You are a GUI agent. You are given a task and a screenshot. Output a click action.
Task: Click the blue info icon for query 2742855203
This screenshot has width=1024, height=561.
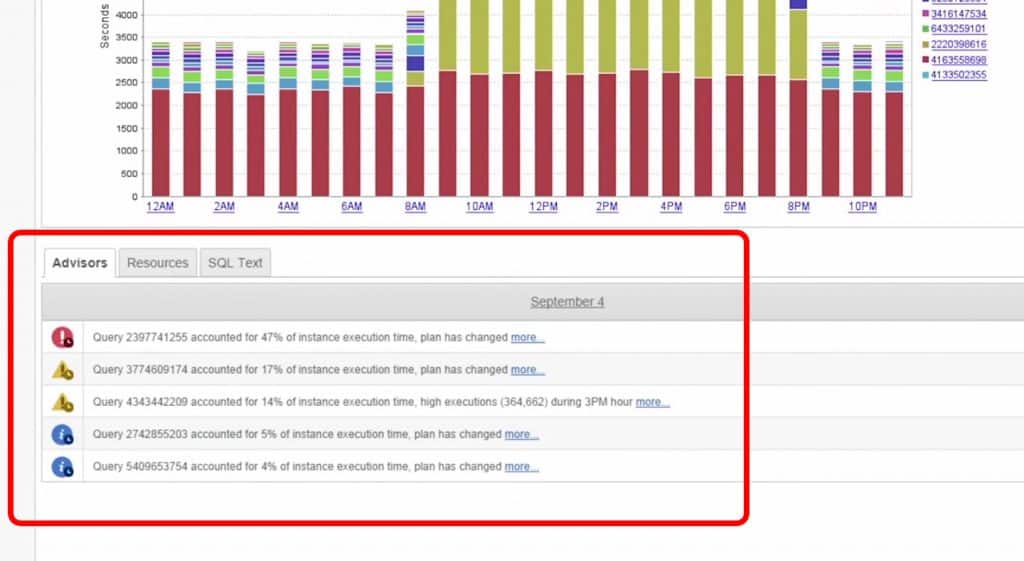[x=62, y=434]
